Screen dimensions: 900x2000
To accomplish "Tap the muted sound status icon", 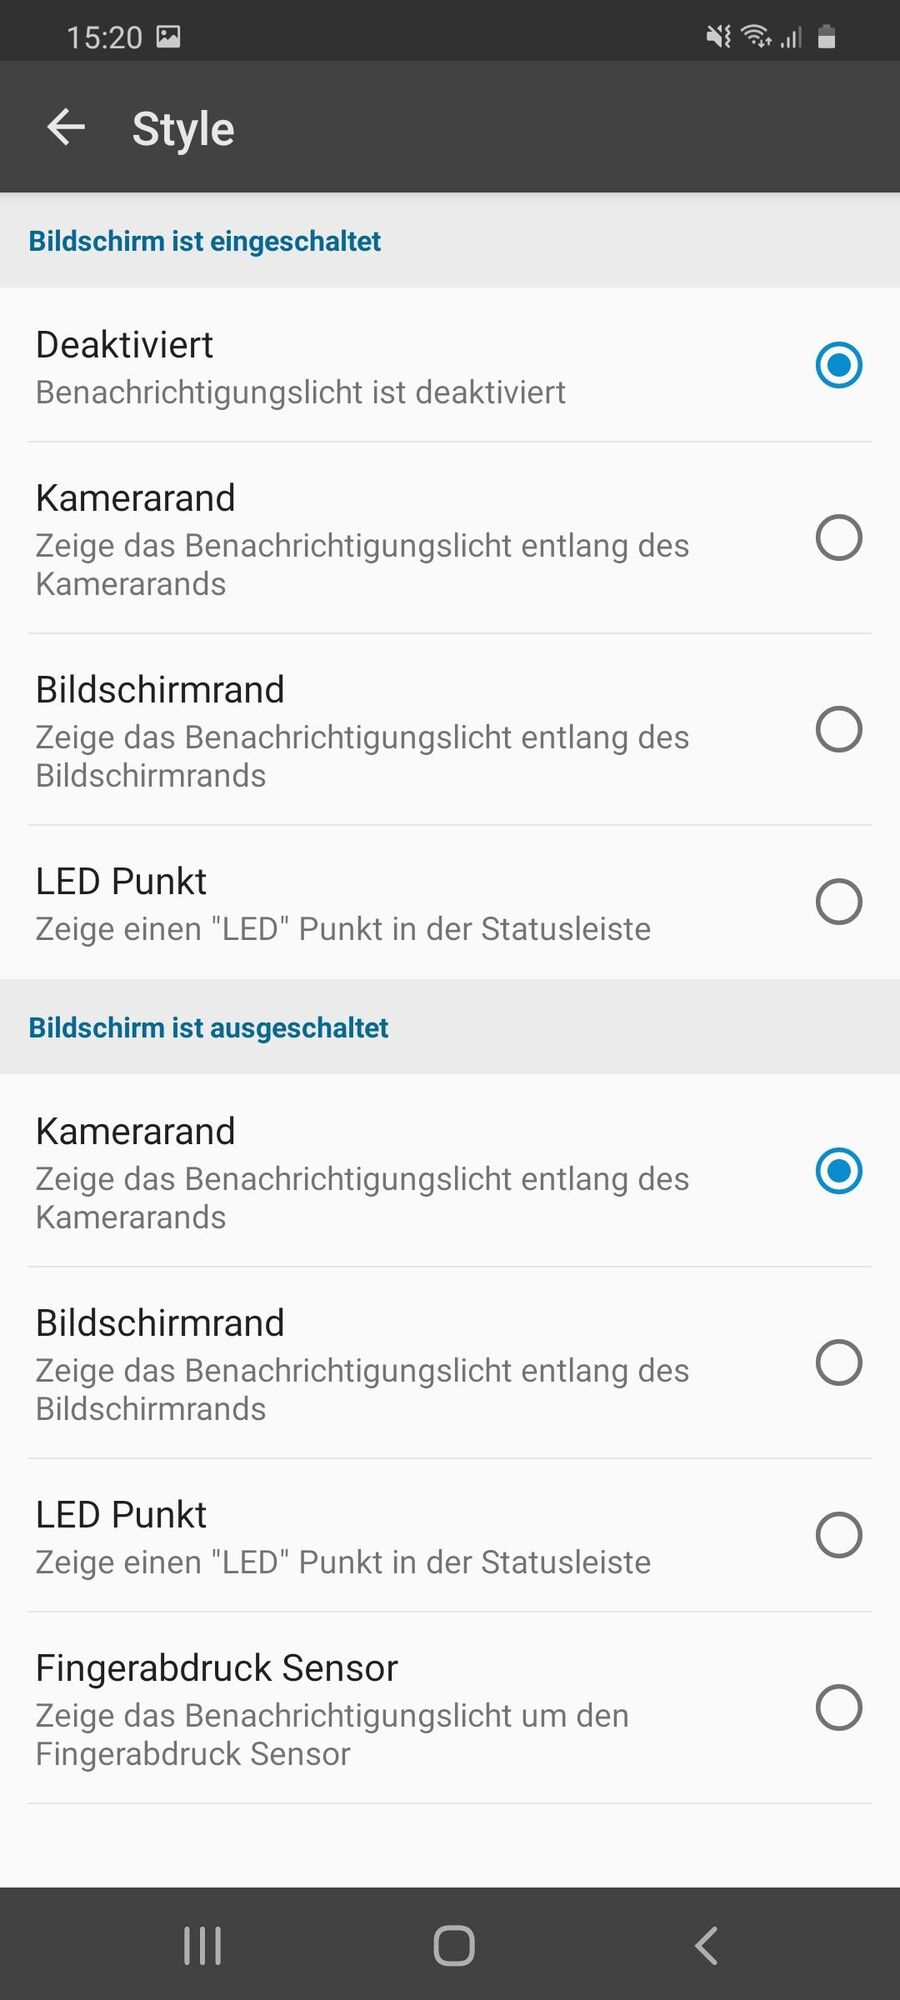I will tap(718, 37).
